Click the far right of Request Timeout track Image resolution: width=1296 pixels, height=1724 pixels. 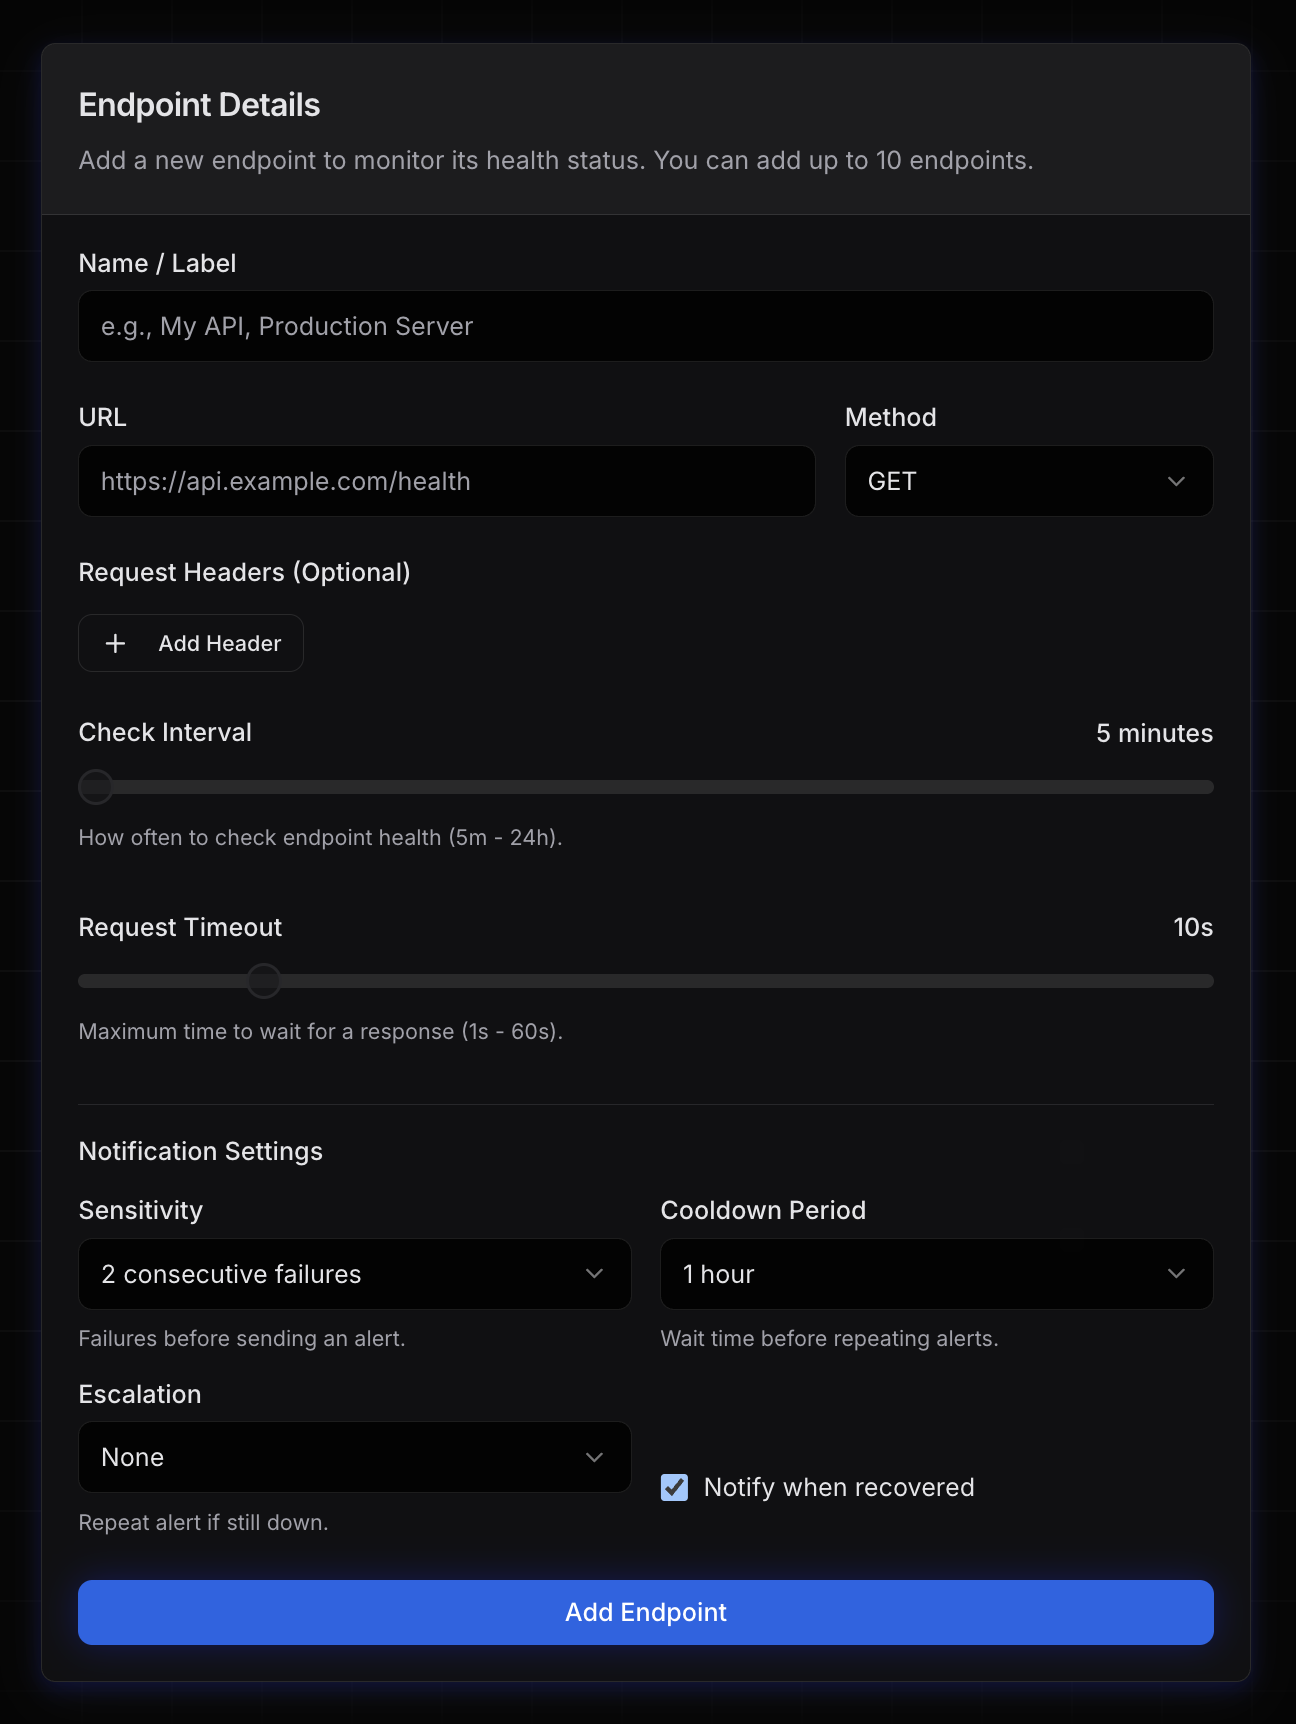1204,981
